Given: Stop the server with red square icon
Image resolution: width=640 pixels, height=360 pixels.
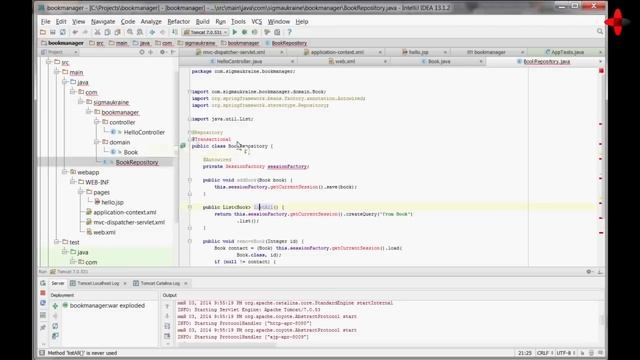Looking at the screenshot, I should (43, 293).
